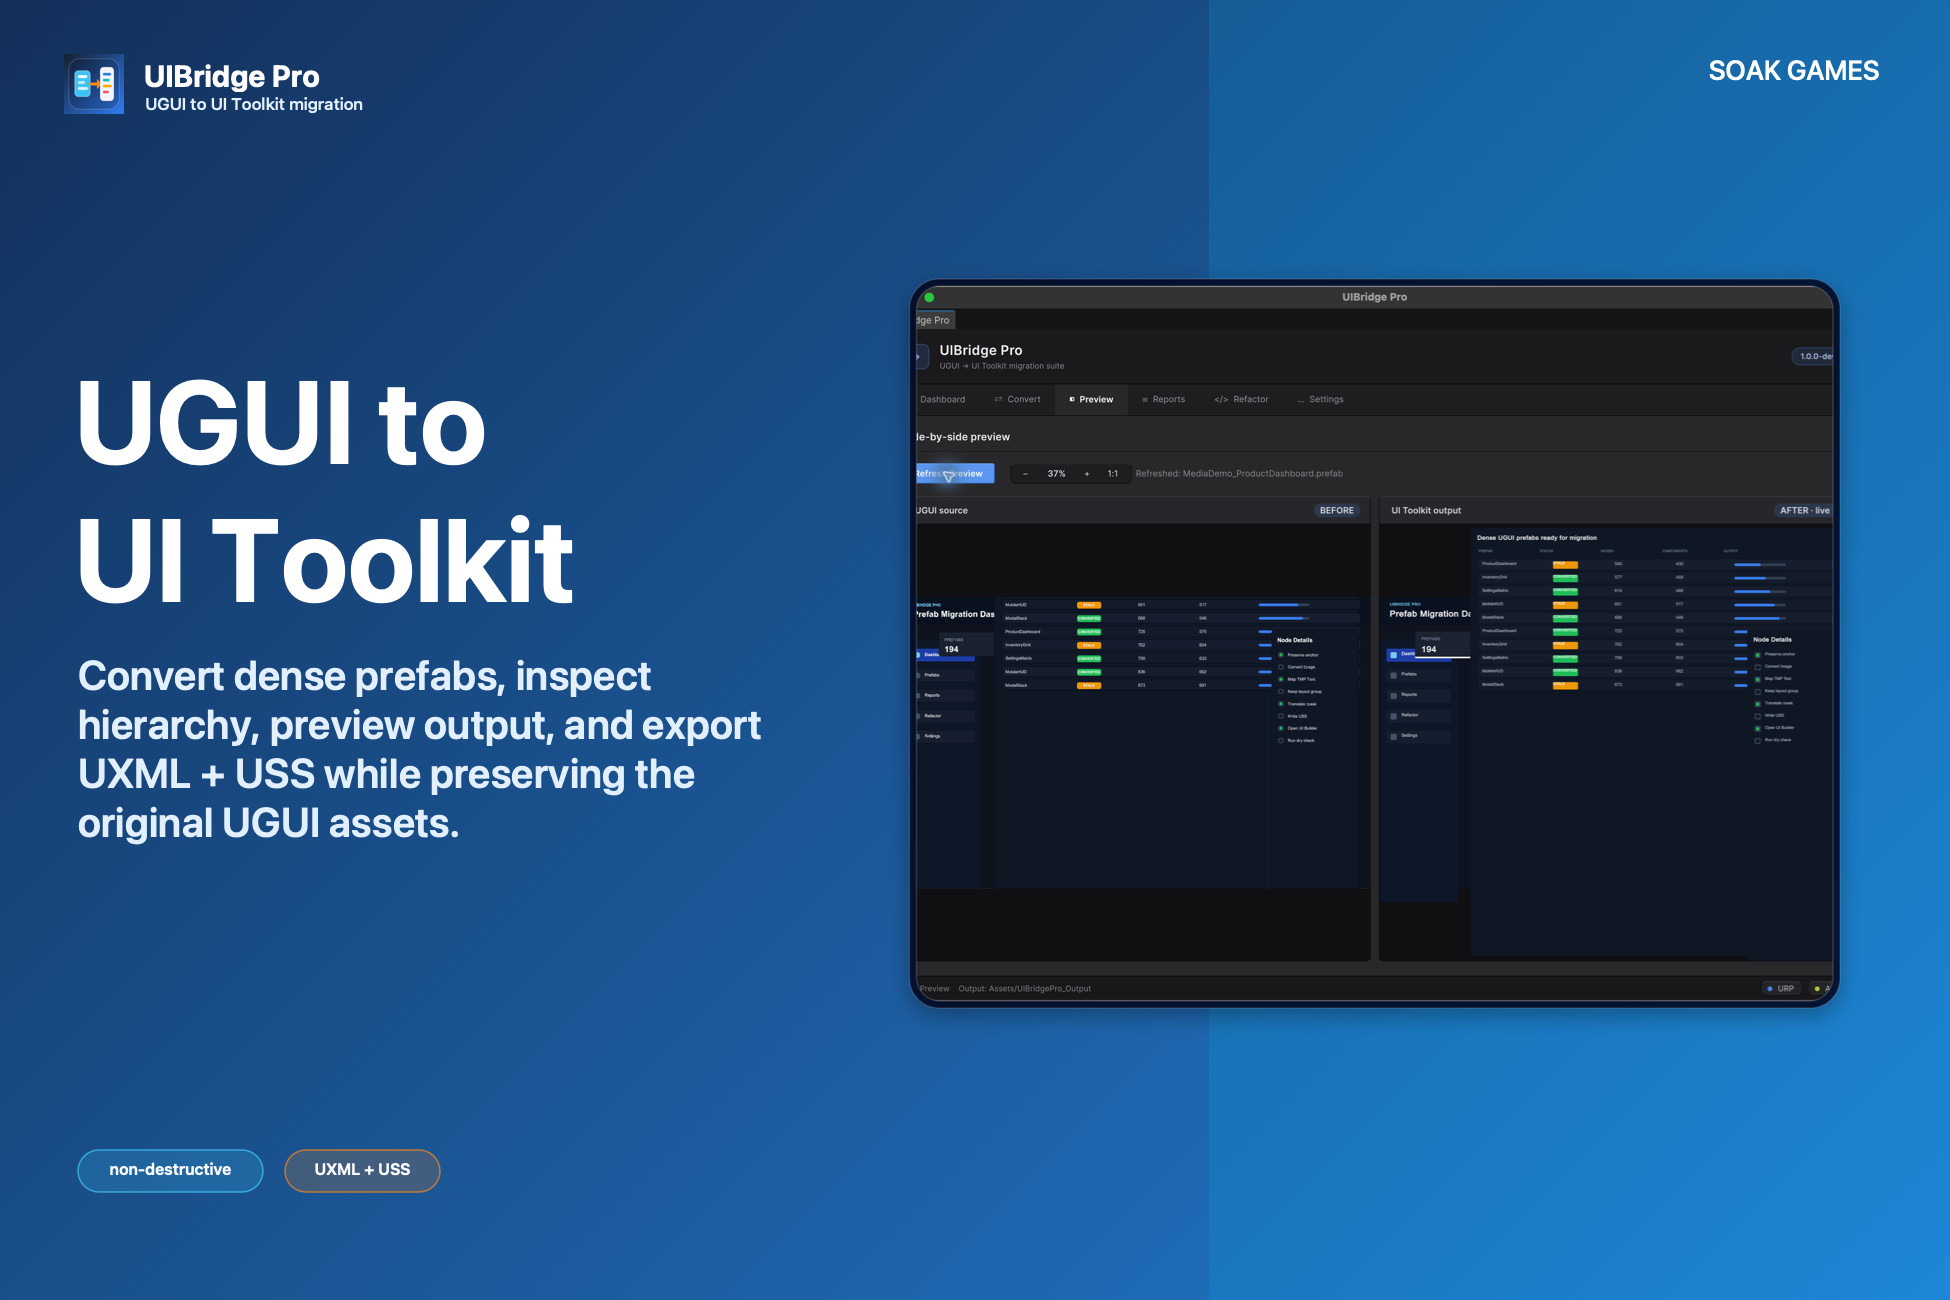This screenshot has width=1950, height=1300.
Task: Toggle Map TMP Text in UGUI source pane
Action: tap(1281, 679)
